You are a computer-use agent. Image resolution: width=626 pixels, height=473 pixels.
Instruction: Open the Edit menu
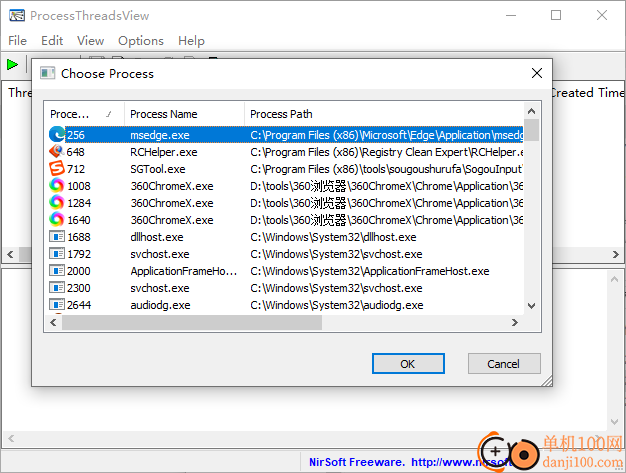point(52,41)
